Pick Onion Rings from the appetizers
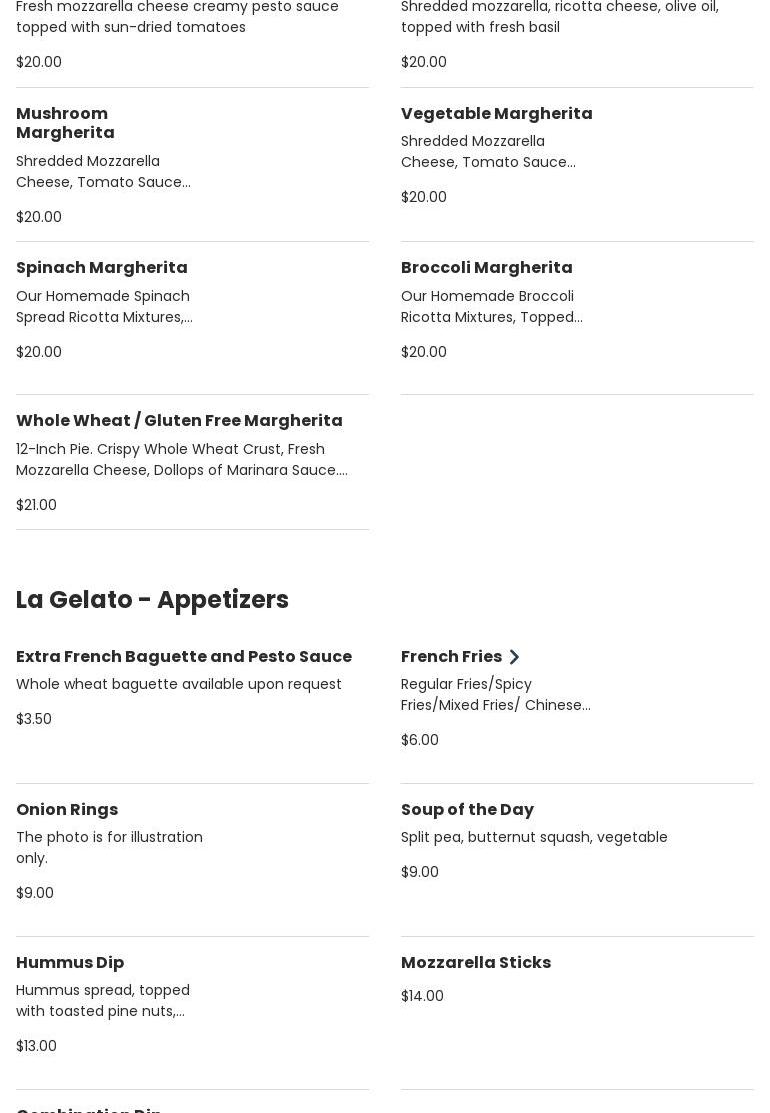This screenshot has width=770, height=1113. point(67,810)
